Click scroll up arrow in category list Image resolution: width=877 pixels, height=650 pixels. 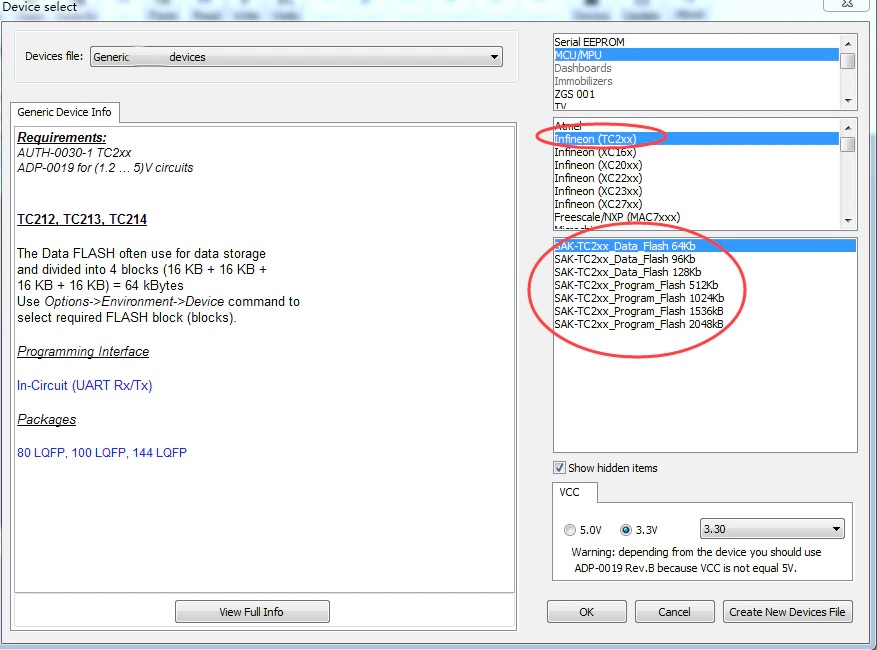[848, 43]
